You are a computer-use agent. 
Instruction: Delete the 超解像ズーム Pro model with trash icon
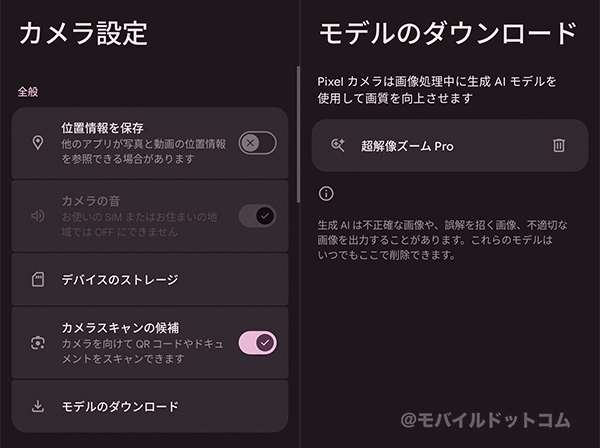559,145
